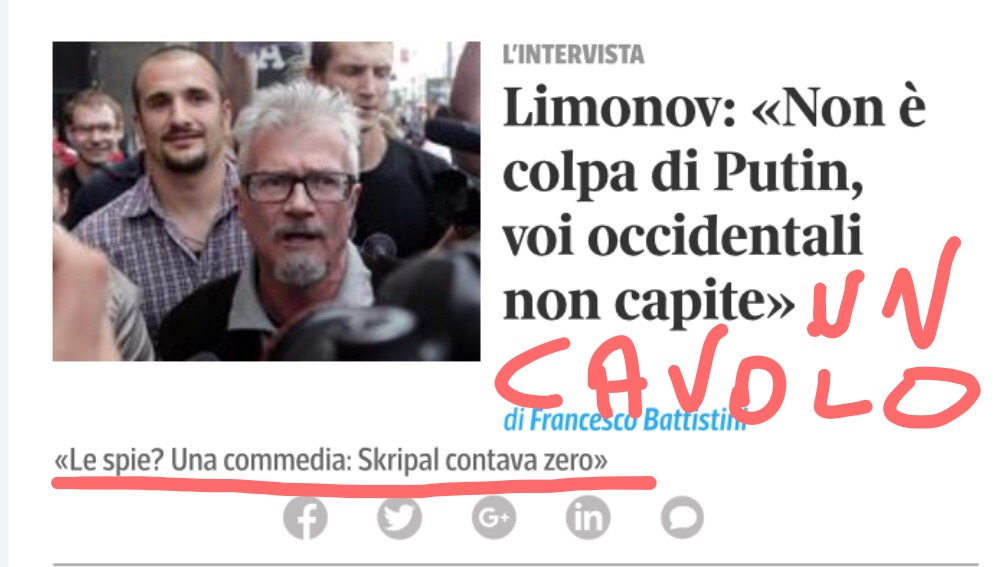Share the article on LinkedIn

[x=588, y=517]
